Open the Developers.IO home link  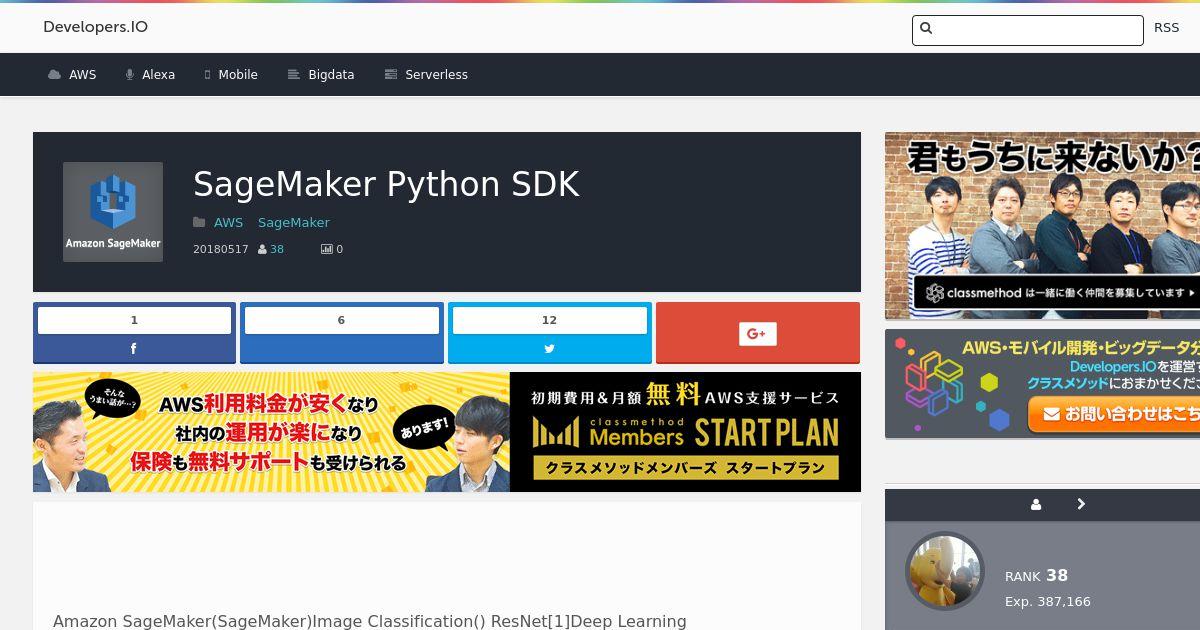click(95, 27)
